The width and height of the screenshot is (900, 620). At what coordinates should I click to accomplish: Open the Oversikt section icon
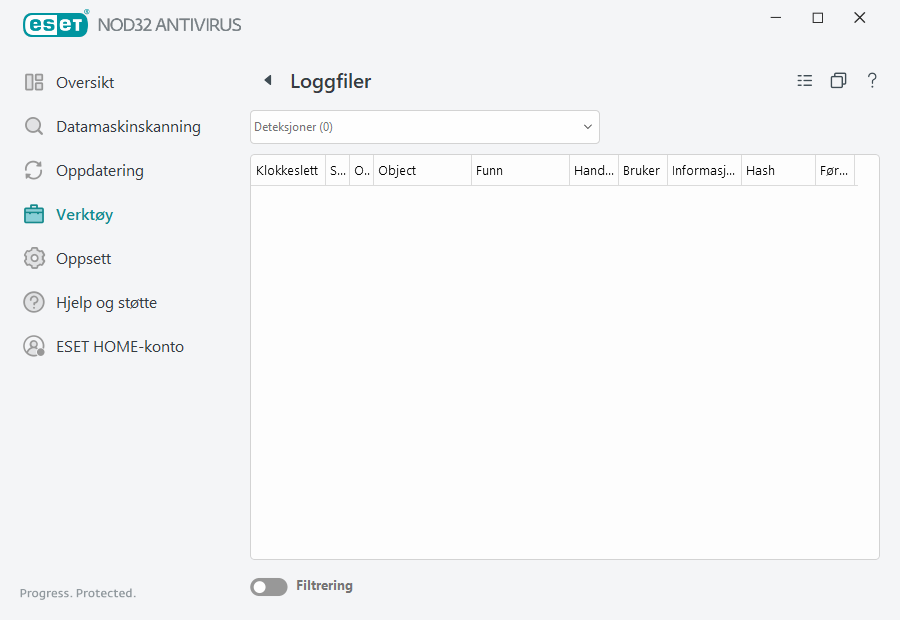pos(33,83)
